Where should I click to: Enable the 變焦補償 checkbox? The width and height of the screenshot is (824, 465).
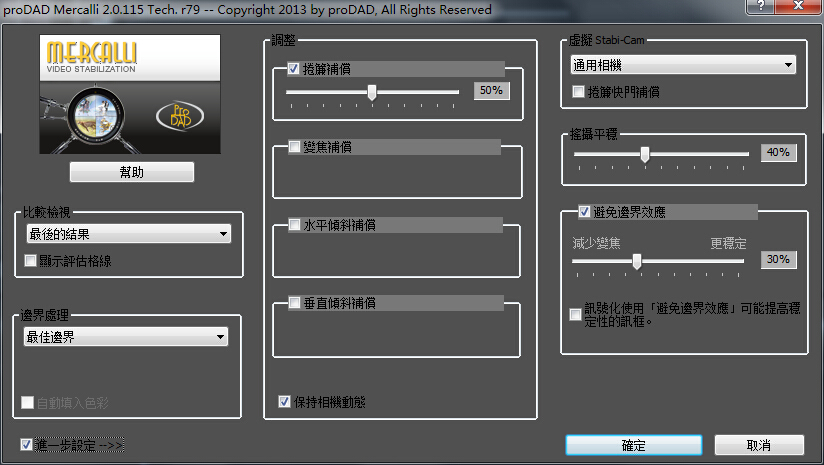(x=294, y=147)
